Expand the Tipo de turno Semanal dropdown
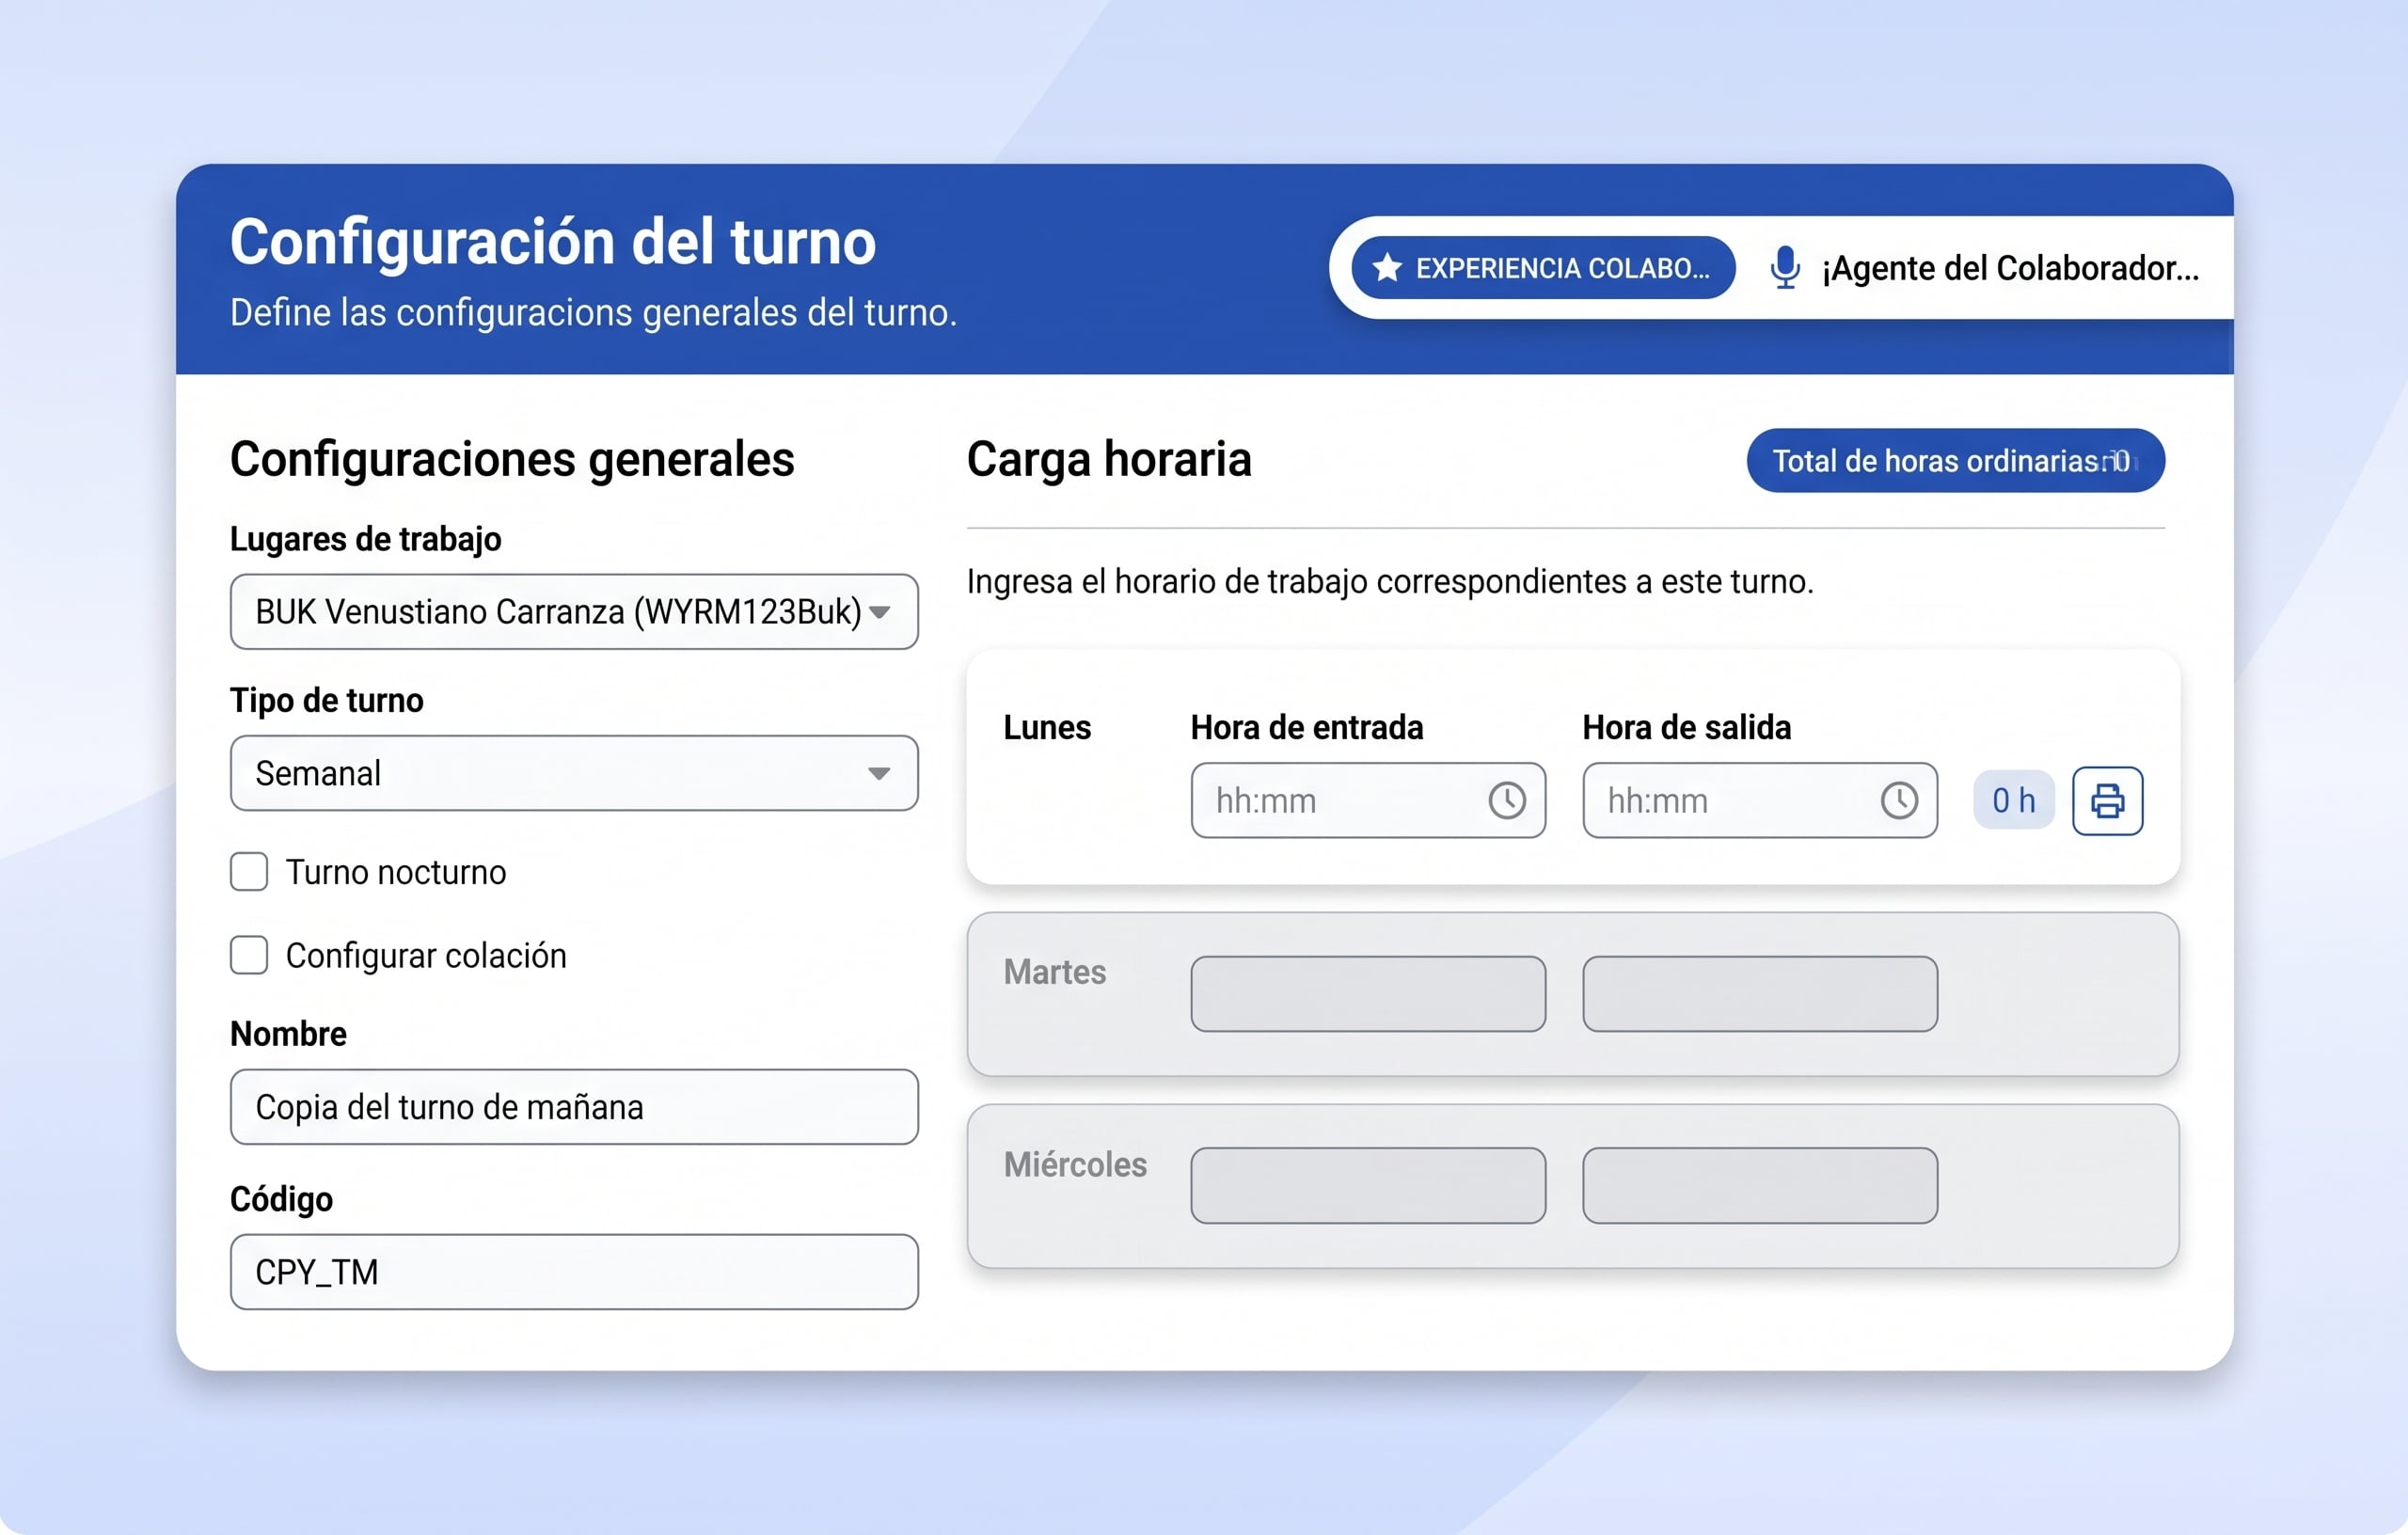Screen dimensions: 2408x1535 pyautogui.click(x=574, y=773)
